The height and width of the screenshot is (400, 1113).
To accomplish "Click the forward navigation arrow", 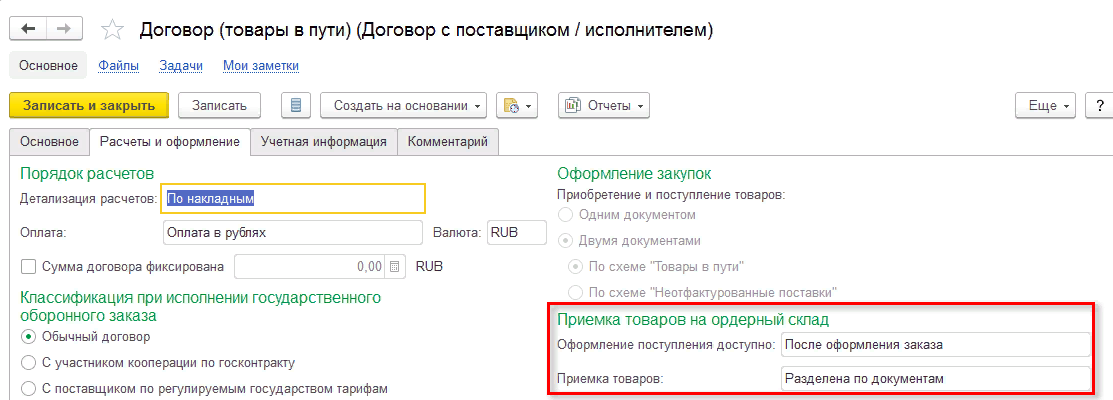I will coord(65,30).
